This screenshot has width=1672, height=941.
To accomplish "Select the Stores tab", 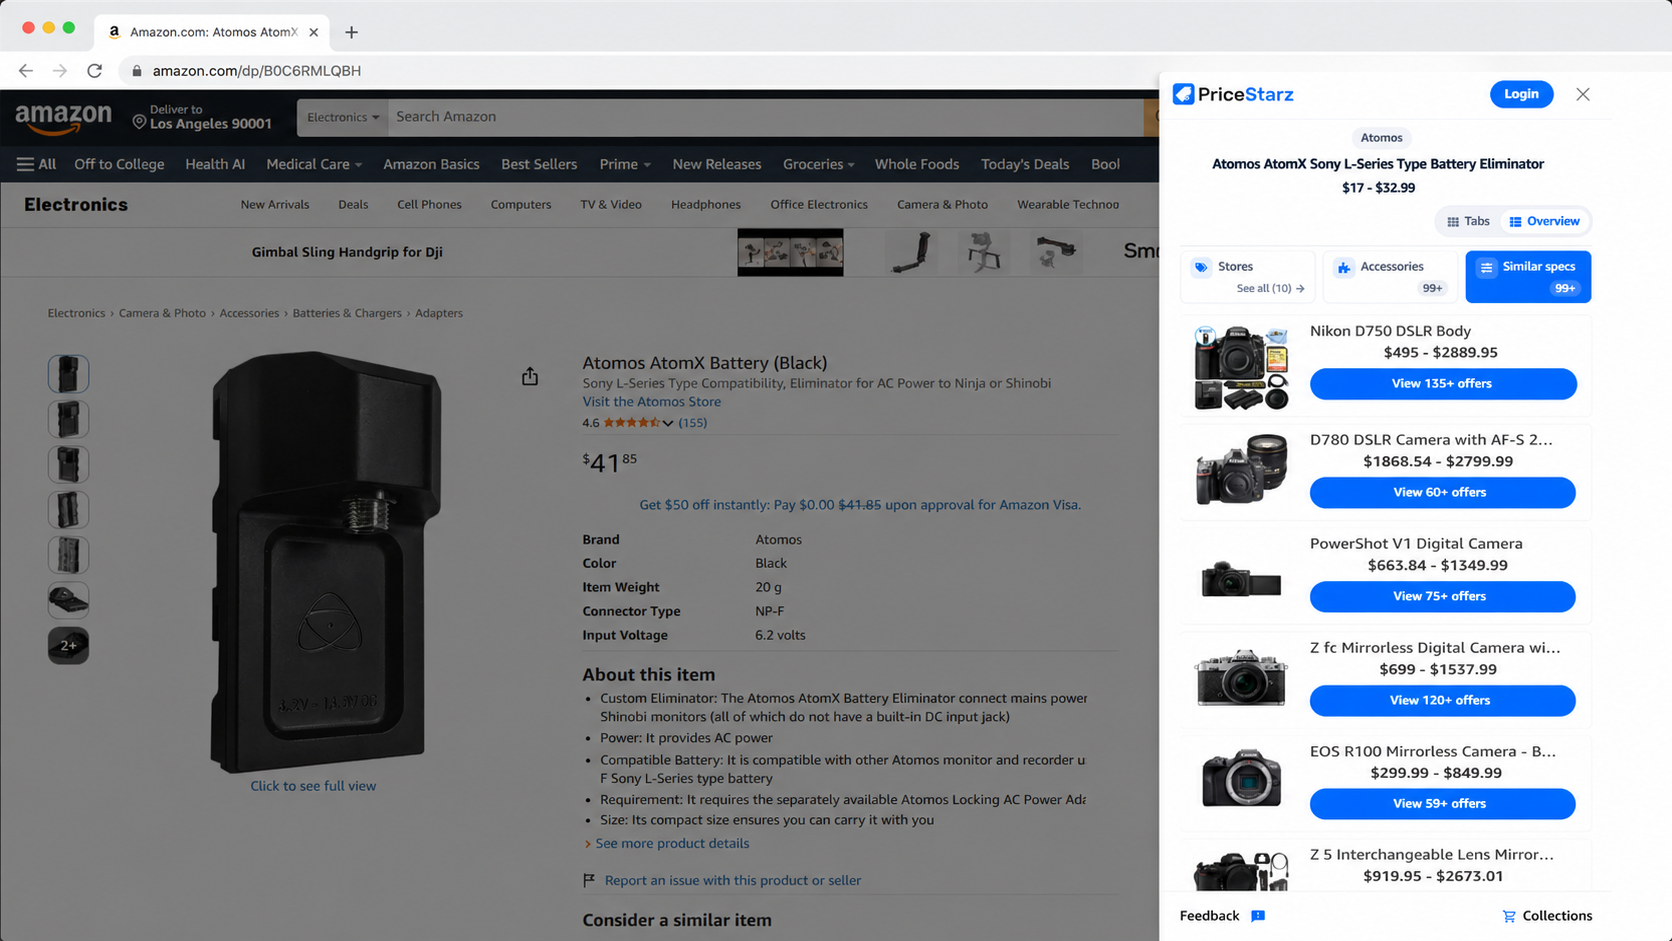I will pos(1247,276).
